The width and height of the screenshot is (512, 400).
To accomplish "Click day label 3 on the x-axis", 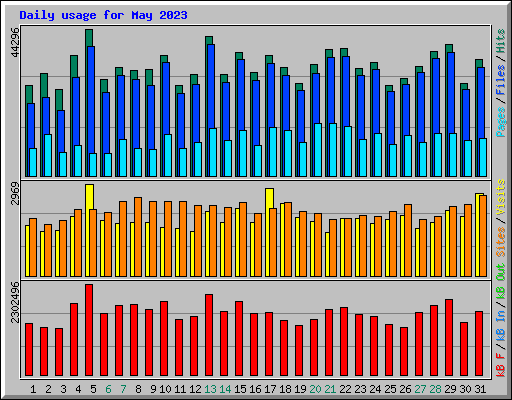I will pyautogui.click(x=63, y=389).
